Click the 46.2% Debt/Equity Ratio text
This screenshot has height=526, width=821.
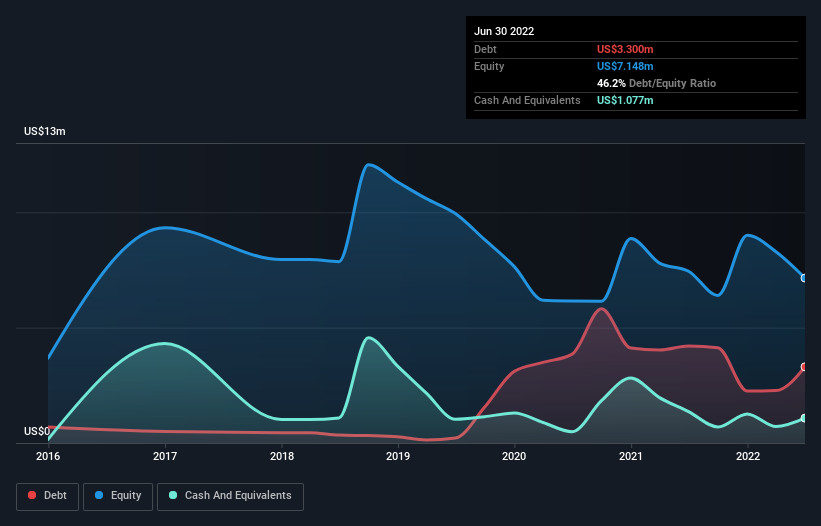tap(657, 83)
